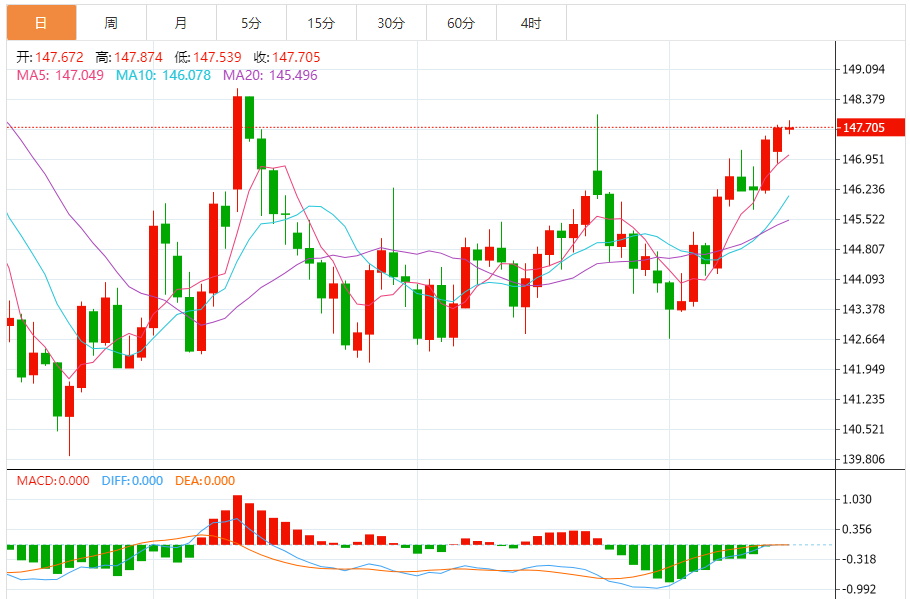
Task: Open the 60分 timeframe tab
Action: point(461,23)
